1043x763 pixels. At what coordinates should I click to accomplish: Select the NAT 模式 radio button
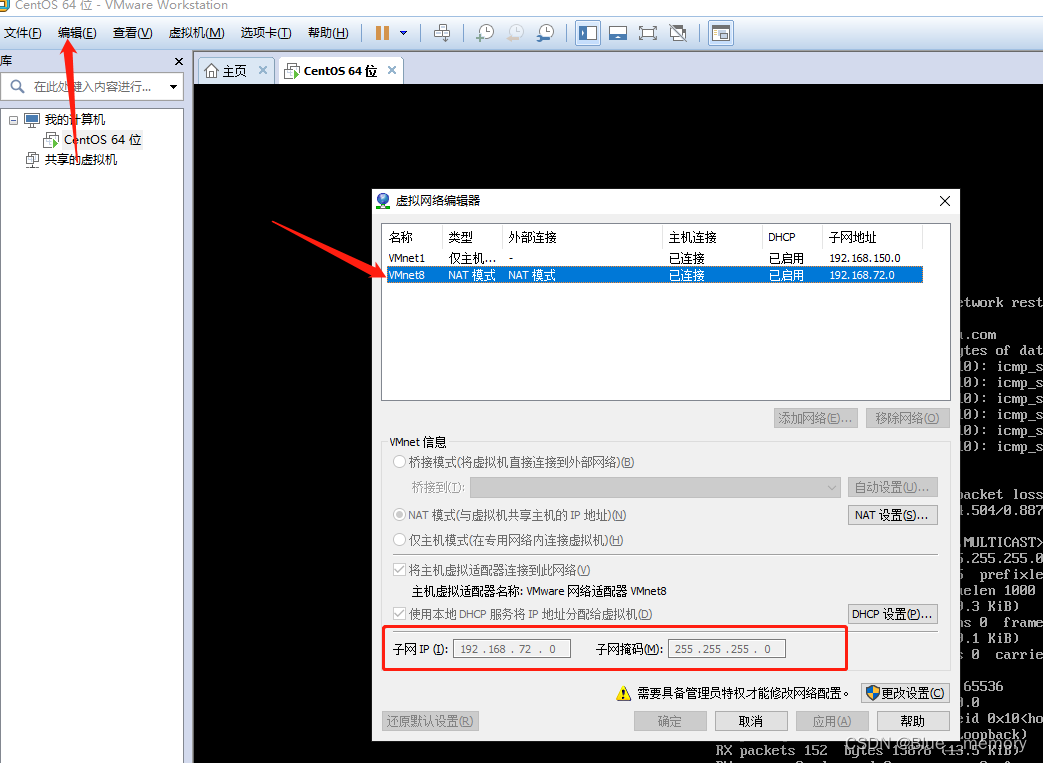click(x=399, y=515)
